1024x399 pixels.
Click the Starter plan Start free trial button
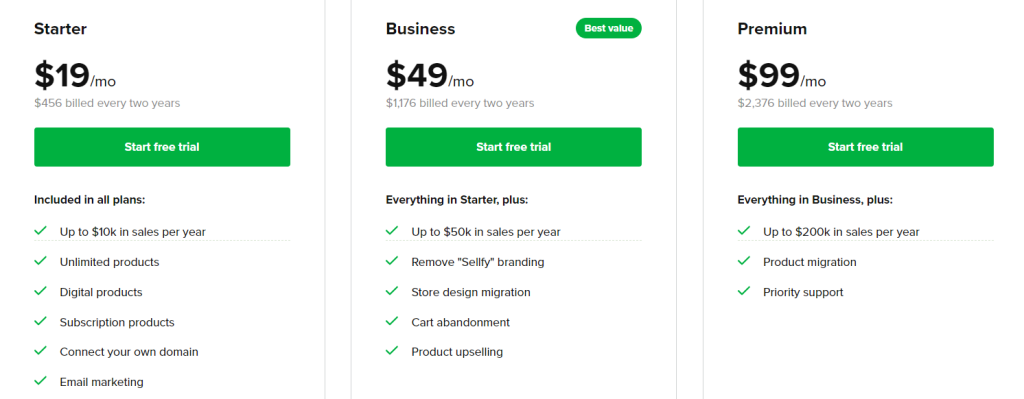[162, 147]
